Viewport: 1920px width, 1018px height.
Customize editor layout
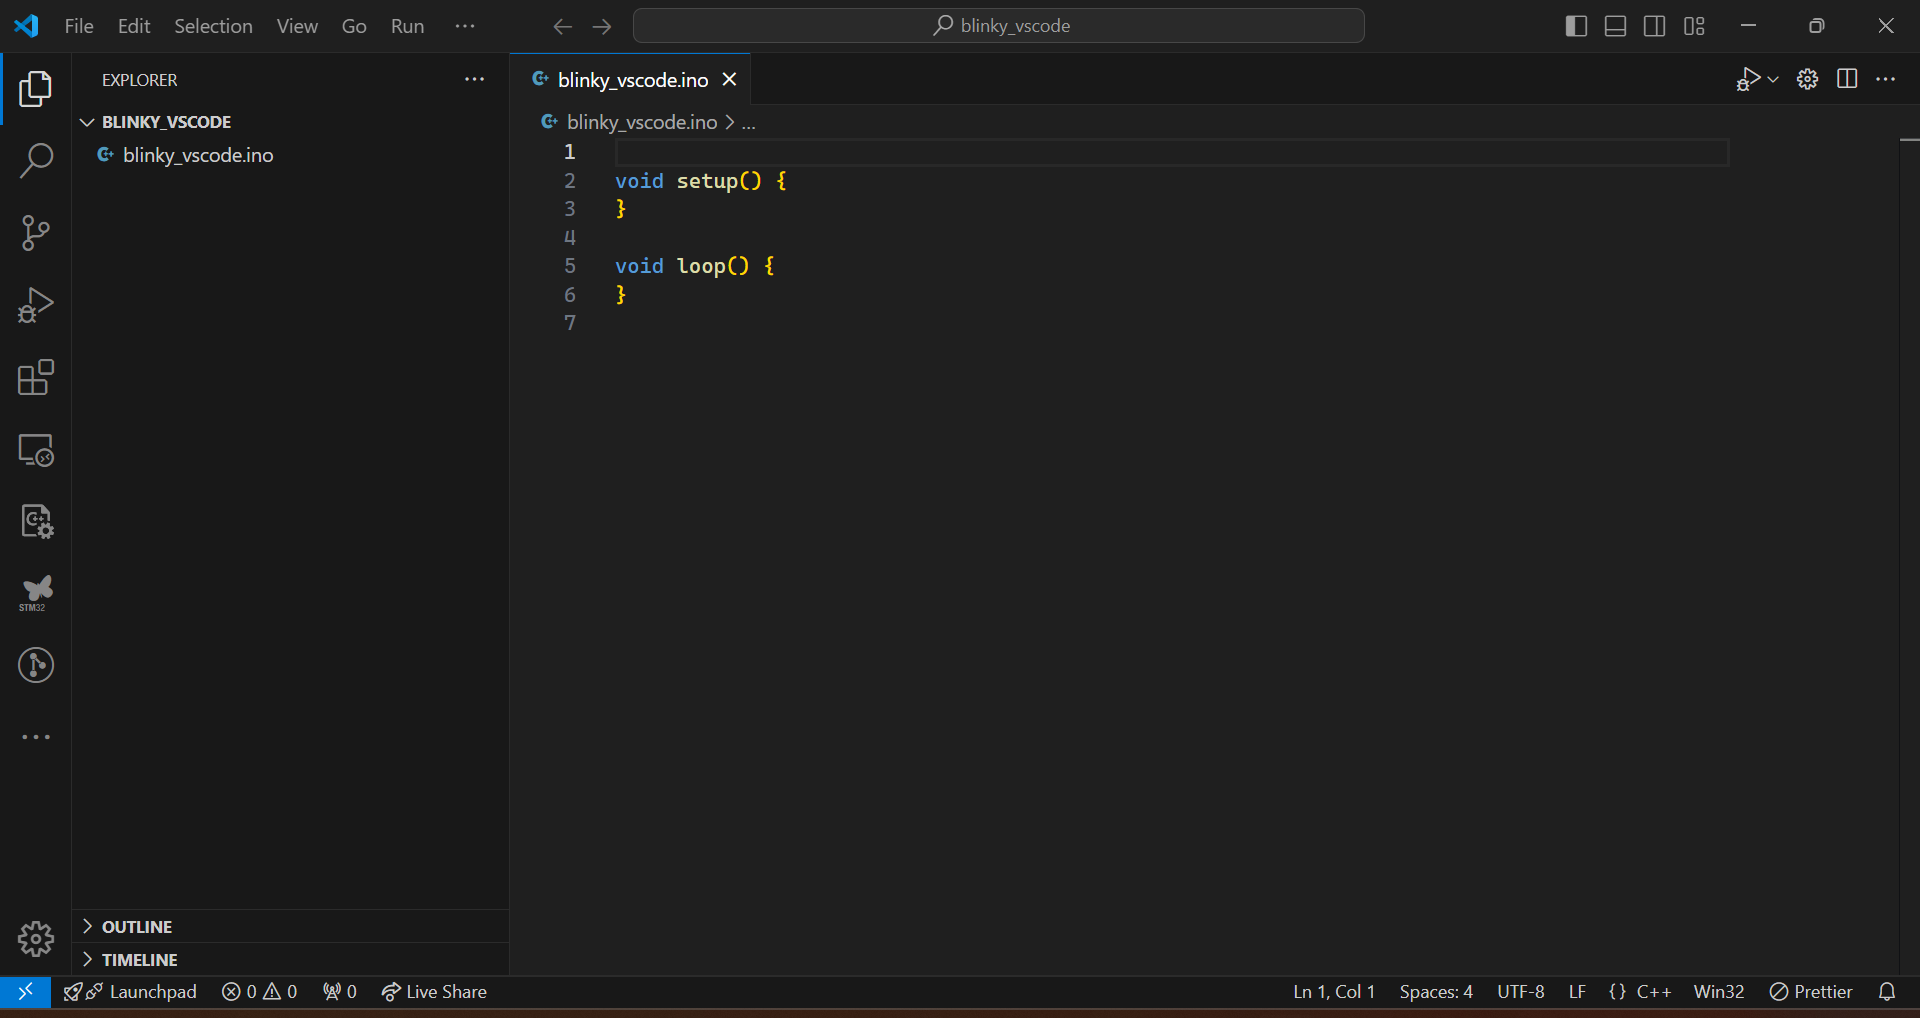1694,26
